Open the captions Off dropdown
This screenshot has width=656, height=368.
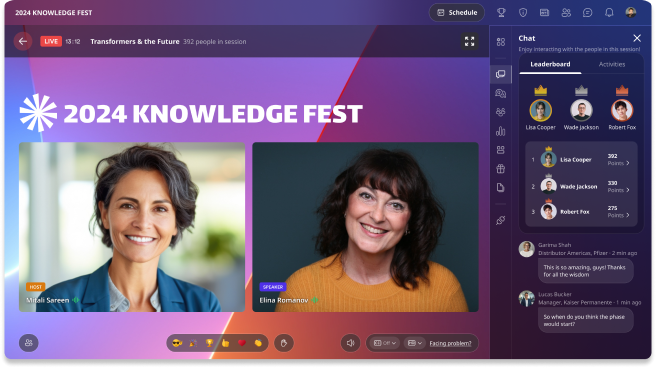click(x=384, y=343)
